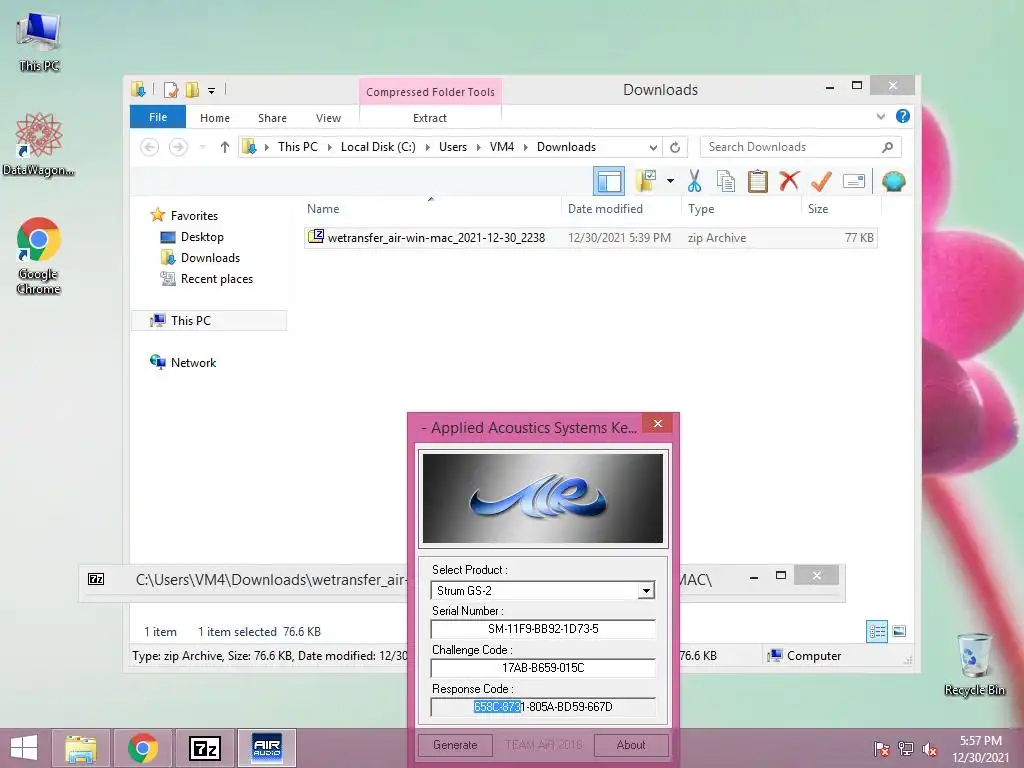Open File Explorer from the taskbar

click(81, 748)
